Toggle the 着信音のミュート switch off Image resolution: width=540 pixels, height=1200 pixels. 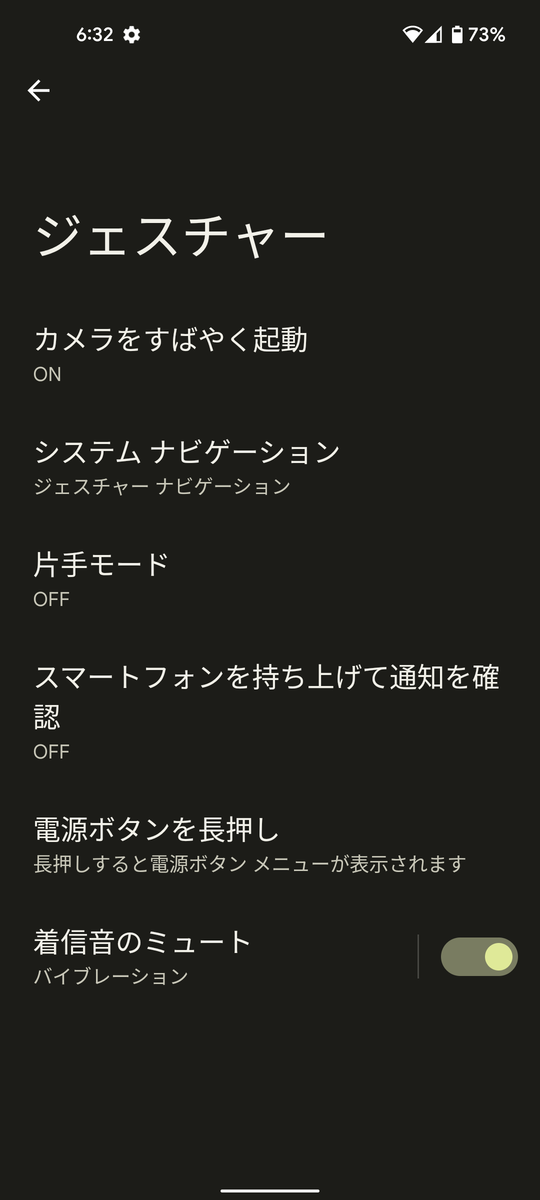click(x=479, y=957)
